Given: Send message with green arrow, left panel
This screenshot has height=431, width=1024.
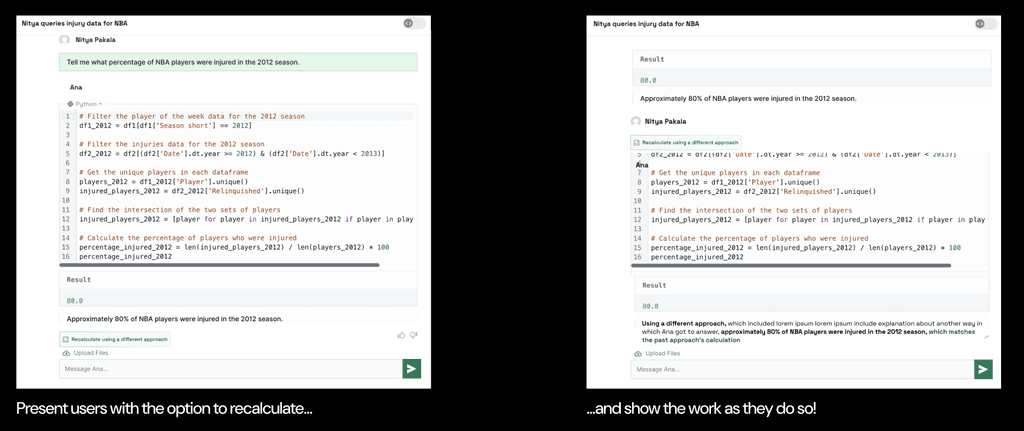Looking at the screenshot, I should (411, 369).
